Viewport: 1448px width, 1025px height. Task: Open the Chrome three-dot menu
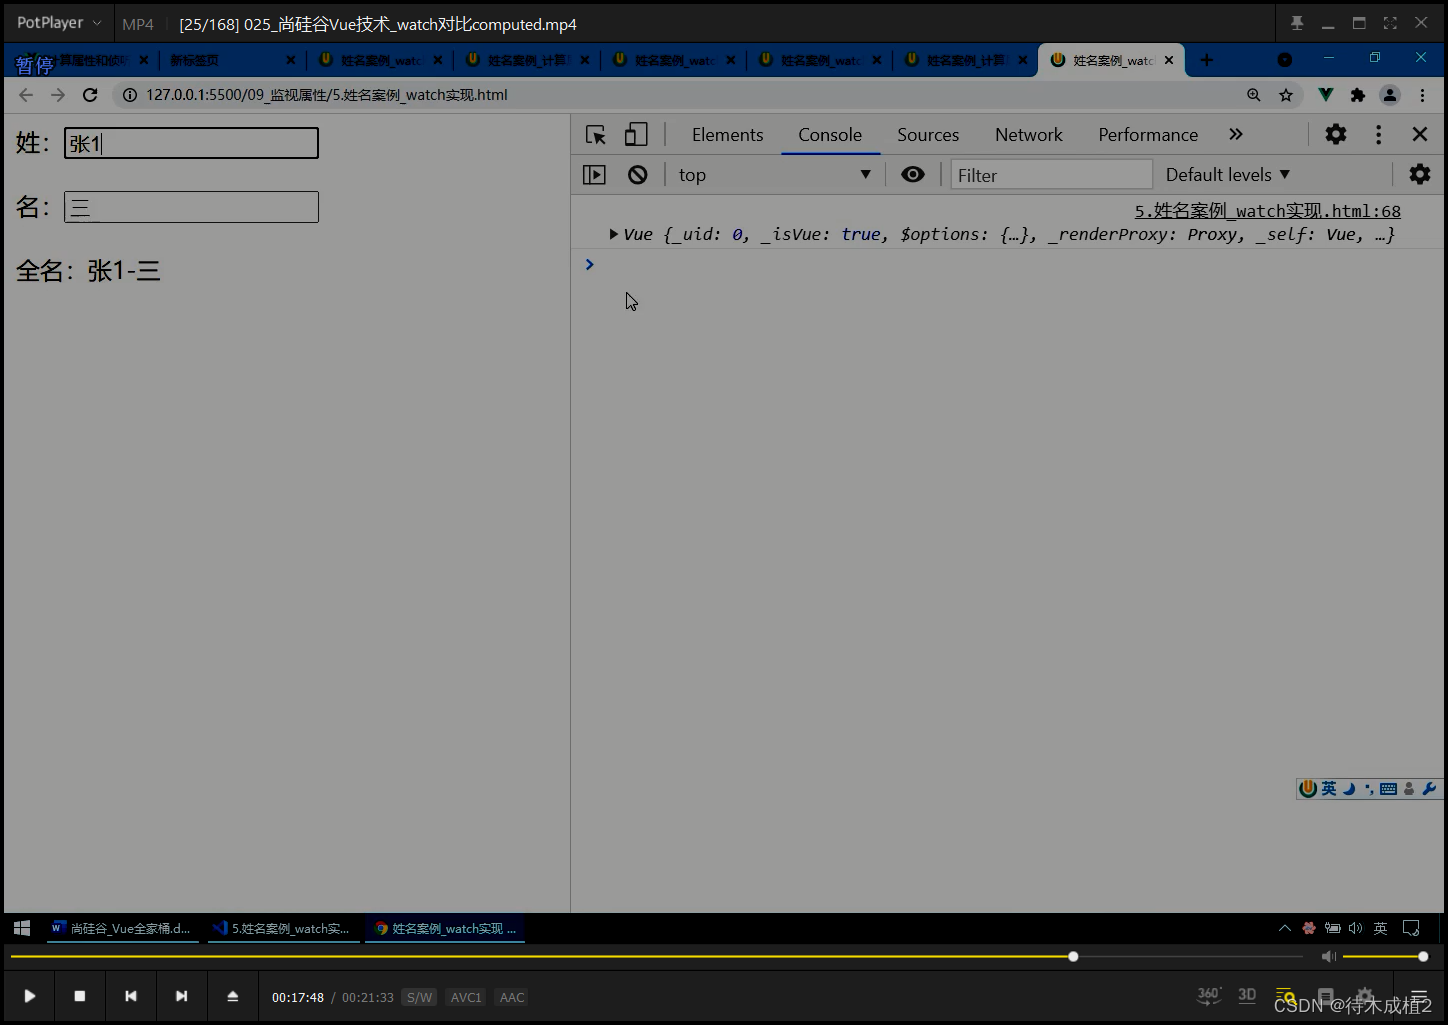(x=1422, y=95)
